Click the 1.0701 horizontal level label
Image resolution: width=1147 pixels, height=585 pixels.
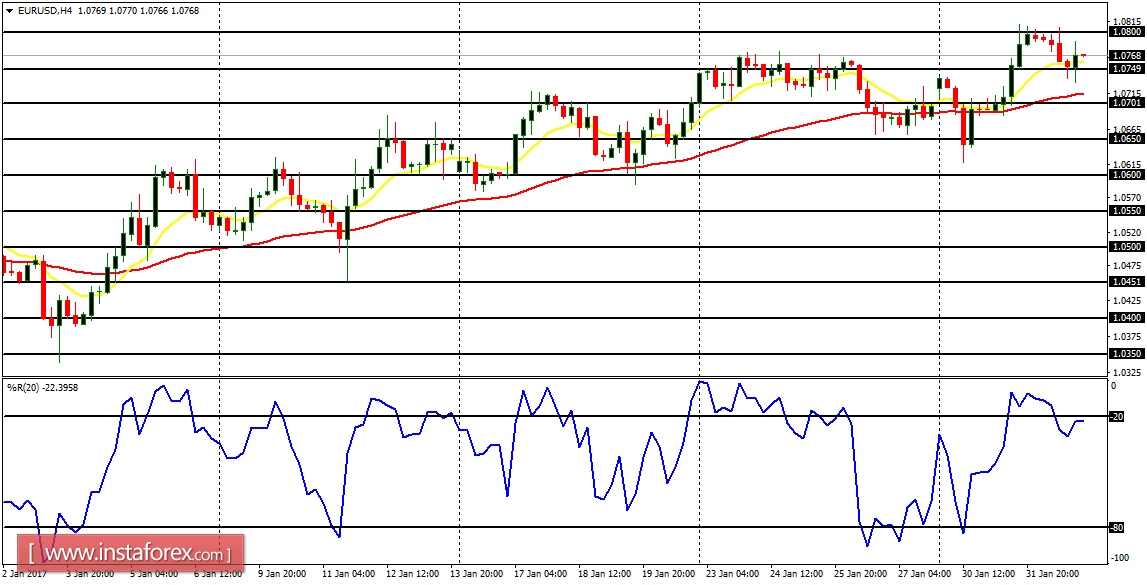[1125, 102]
